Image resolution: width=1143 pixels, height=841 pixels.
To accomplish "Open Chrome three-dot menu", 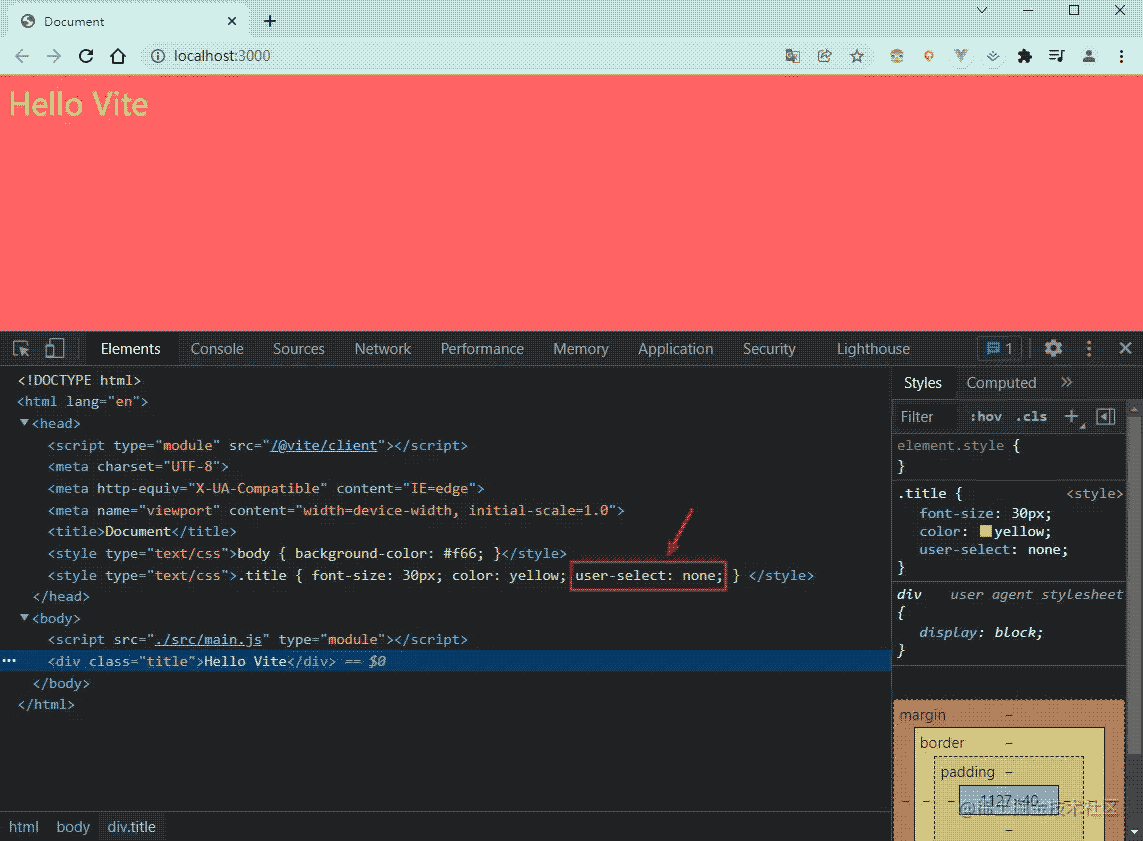I will 1121,56.
